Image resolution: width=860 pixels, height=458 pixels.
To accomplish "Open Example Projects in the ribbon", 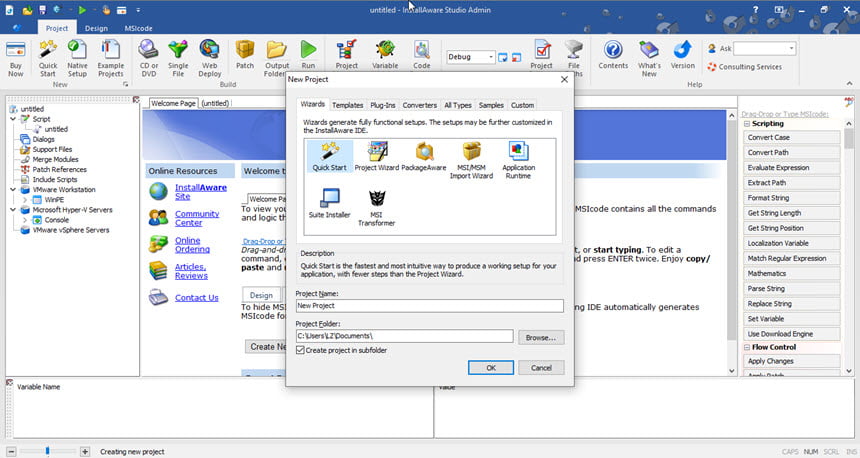I will click(111, 58).
